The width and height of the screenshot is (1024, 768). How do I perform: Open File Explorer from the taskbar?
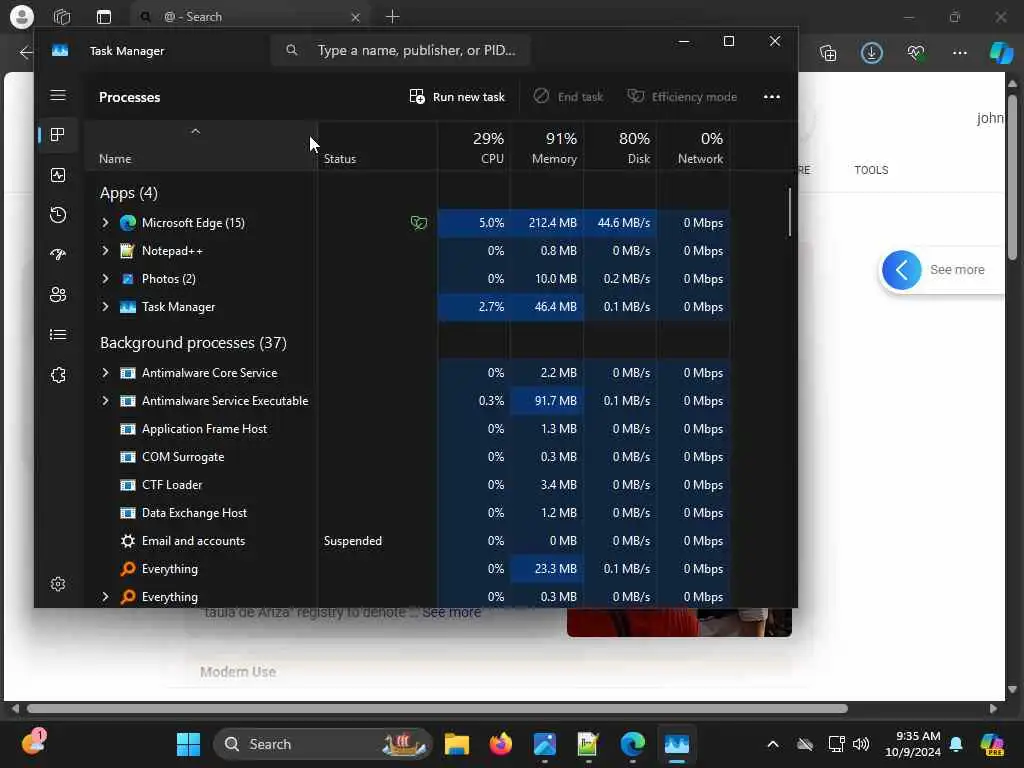(x=457, y=744)
